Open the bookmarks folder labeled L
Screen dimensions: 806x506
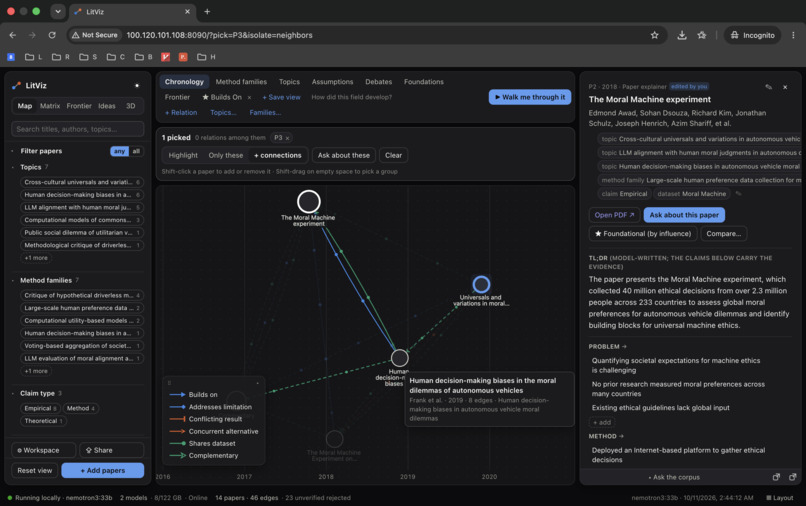click(33, 57)
